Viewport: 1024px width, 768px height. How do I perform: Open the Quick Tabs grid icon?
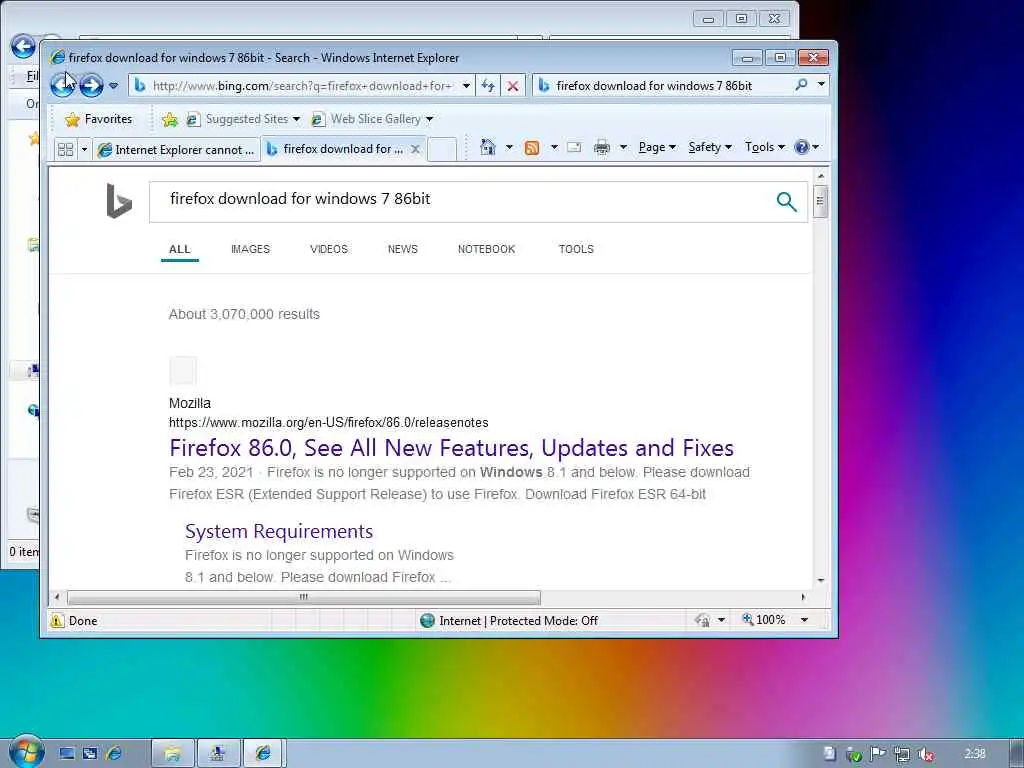pos(65,150)
